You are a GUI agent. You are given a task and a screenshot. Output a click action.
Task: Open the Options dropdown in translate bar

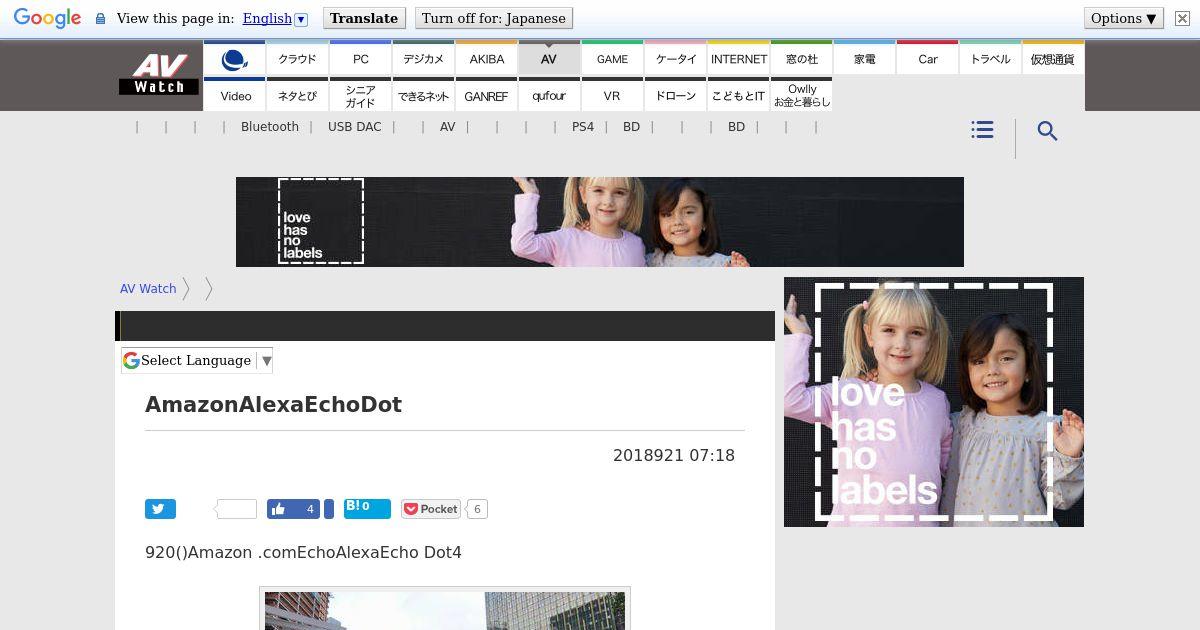click(x=1123, y=18)
